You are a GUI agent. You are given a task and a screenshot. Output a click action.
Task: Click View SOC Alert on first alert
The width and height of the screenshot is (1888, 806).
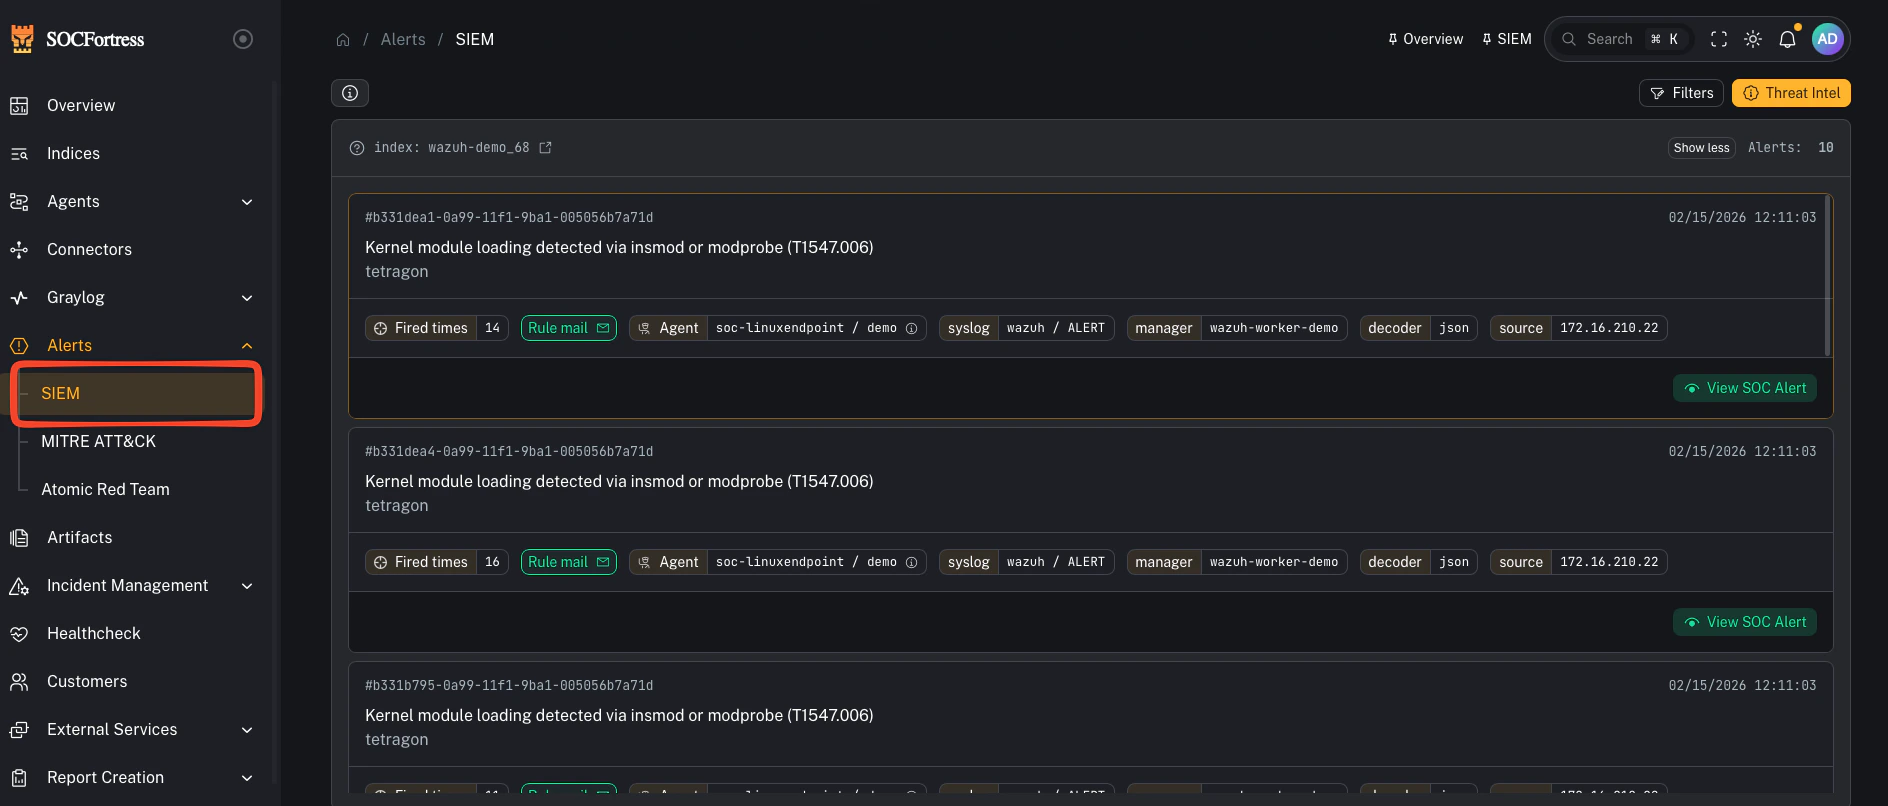tap(1745, 388)
